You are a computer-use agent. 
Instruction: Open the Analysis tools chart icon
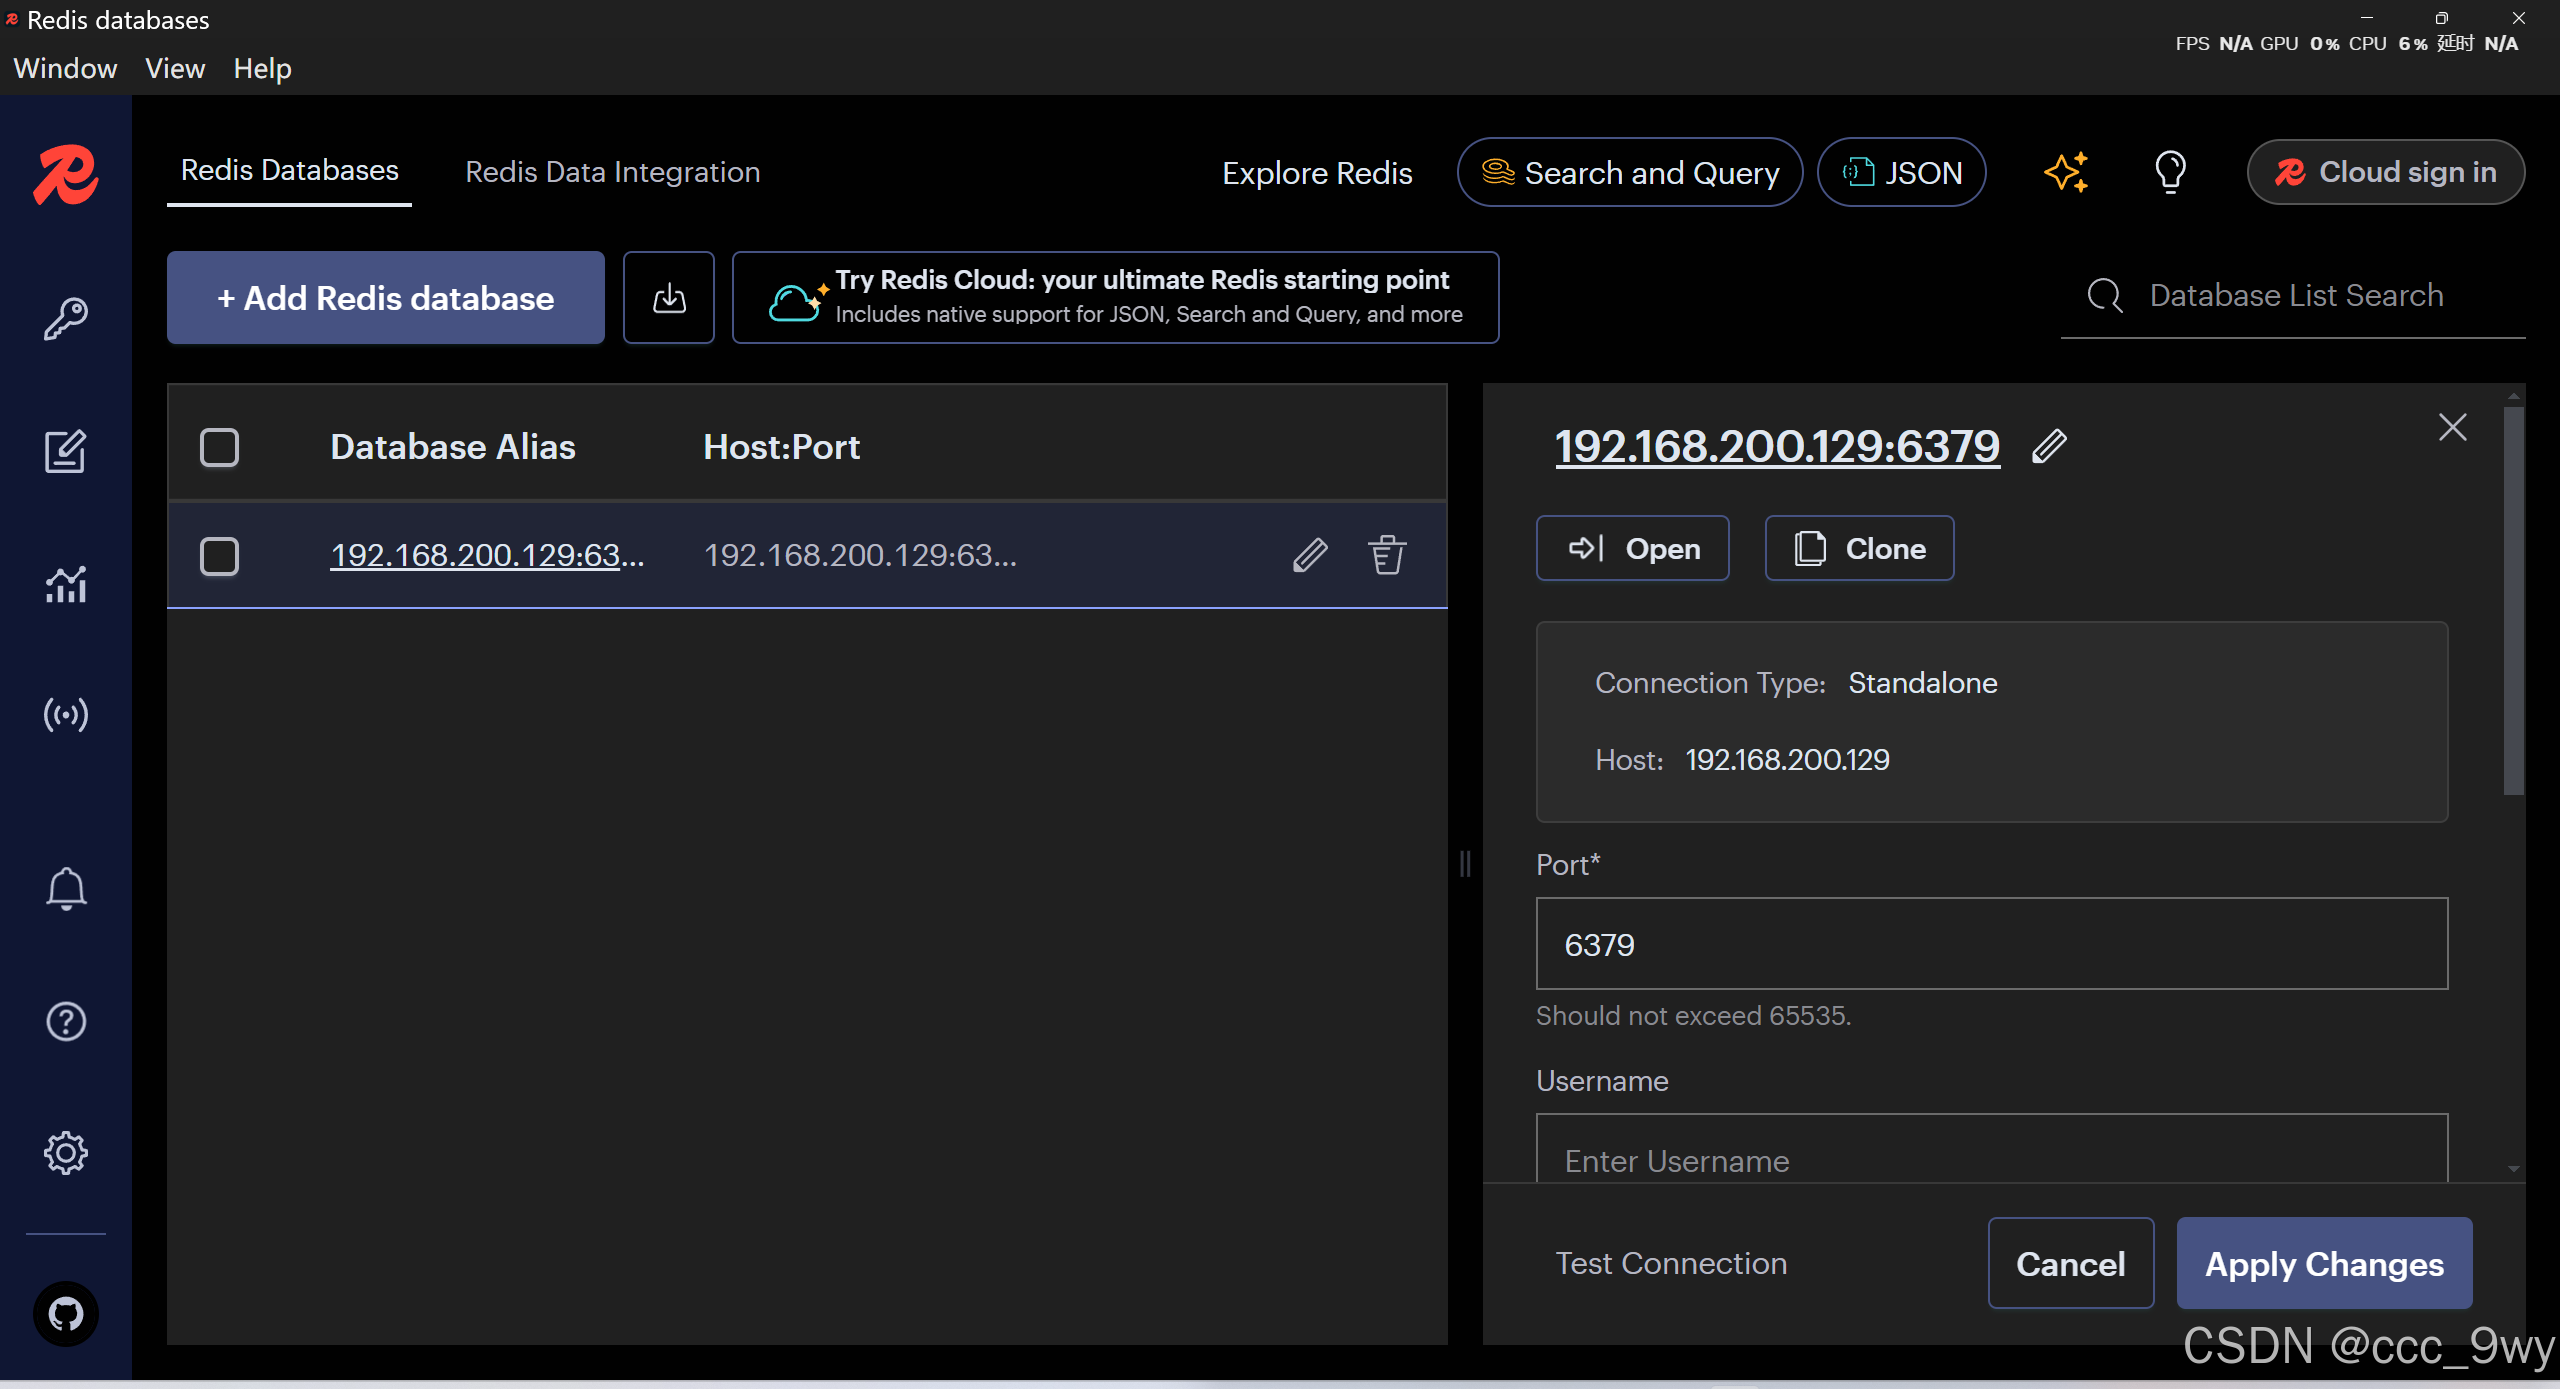point(66,584)
